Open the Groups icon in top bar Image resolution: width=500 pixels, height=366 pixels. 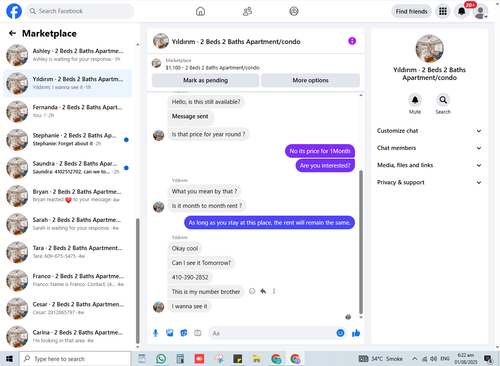294,11
